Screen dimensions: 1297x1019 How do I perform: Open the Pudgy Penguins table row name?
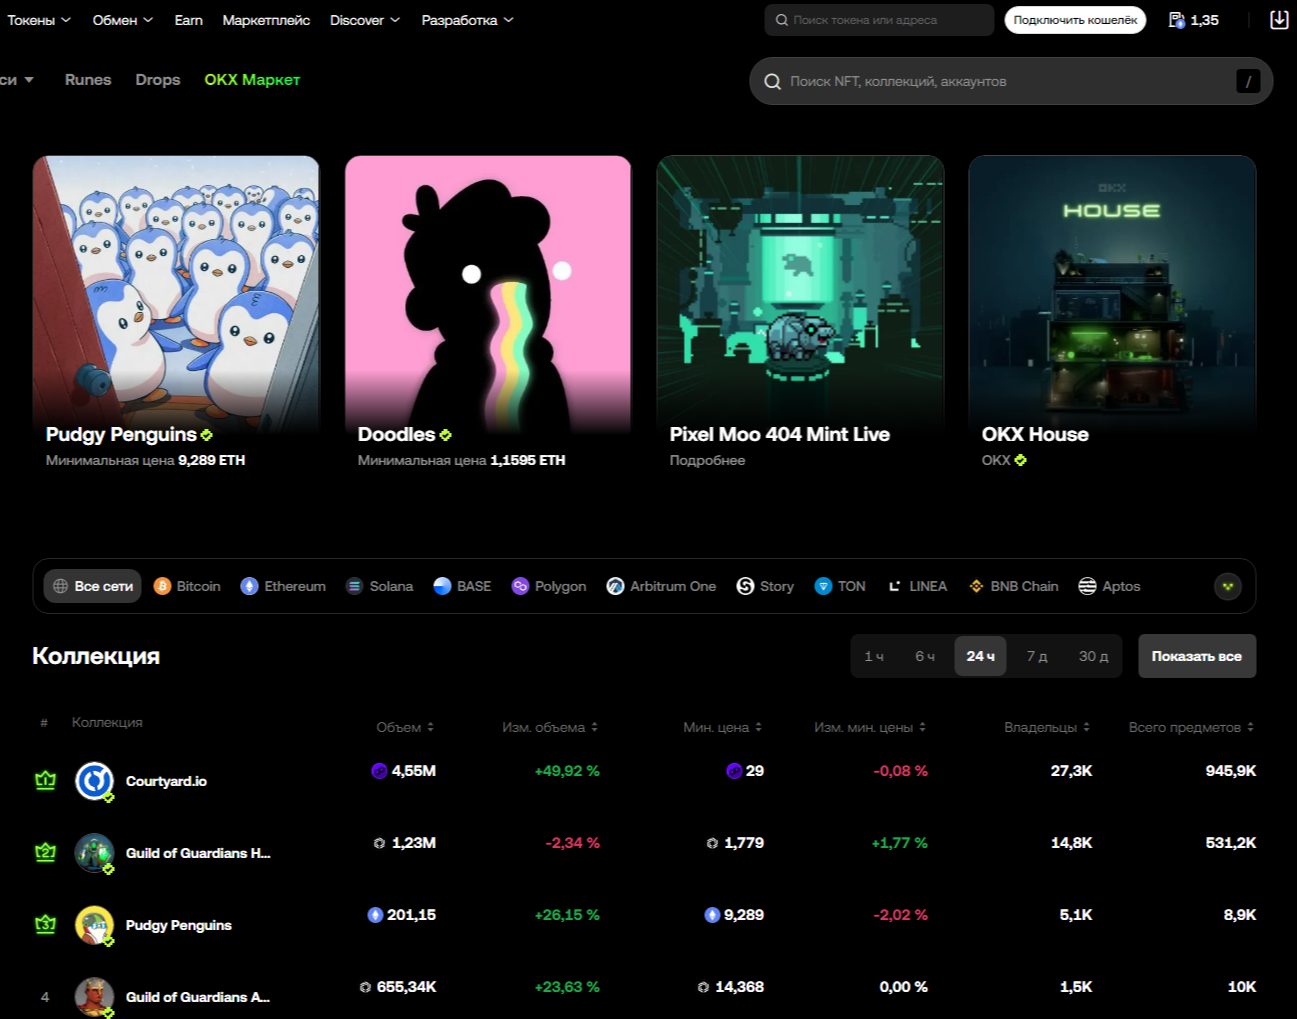click(x=179, y=925)
